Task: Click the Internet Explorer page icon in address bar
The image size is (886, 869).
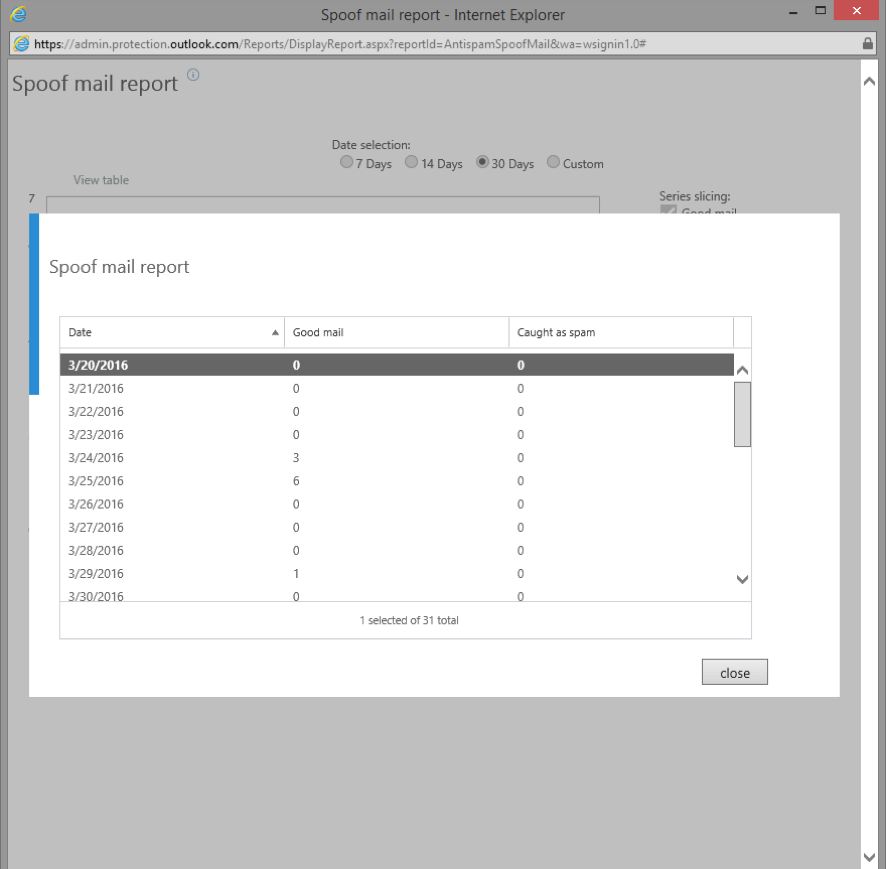Action: (20, 44)
